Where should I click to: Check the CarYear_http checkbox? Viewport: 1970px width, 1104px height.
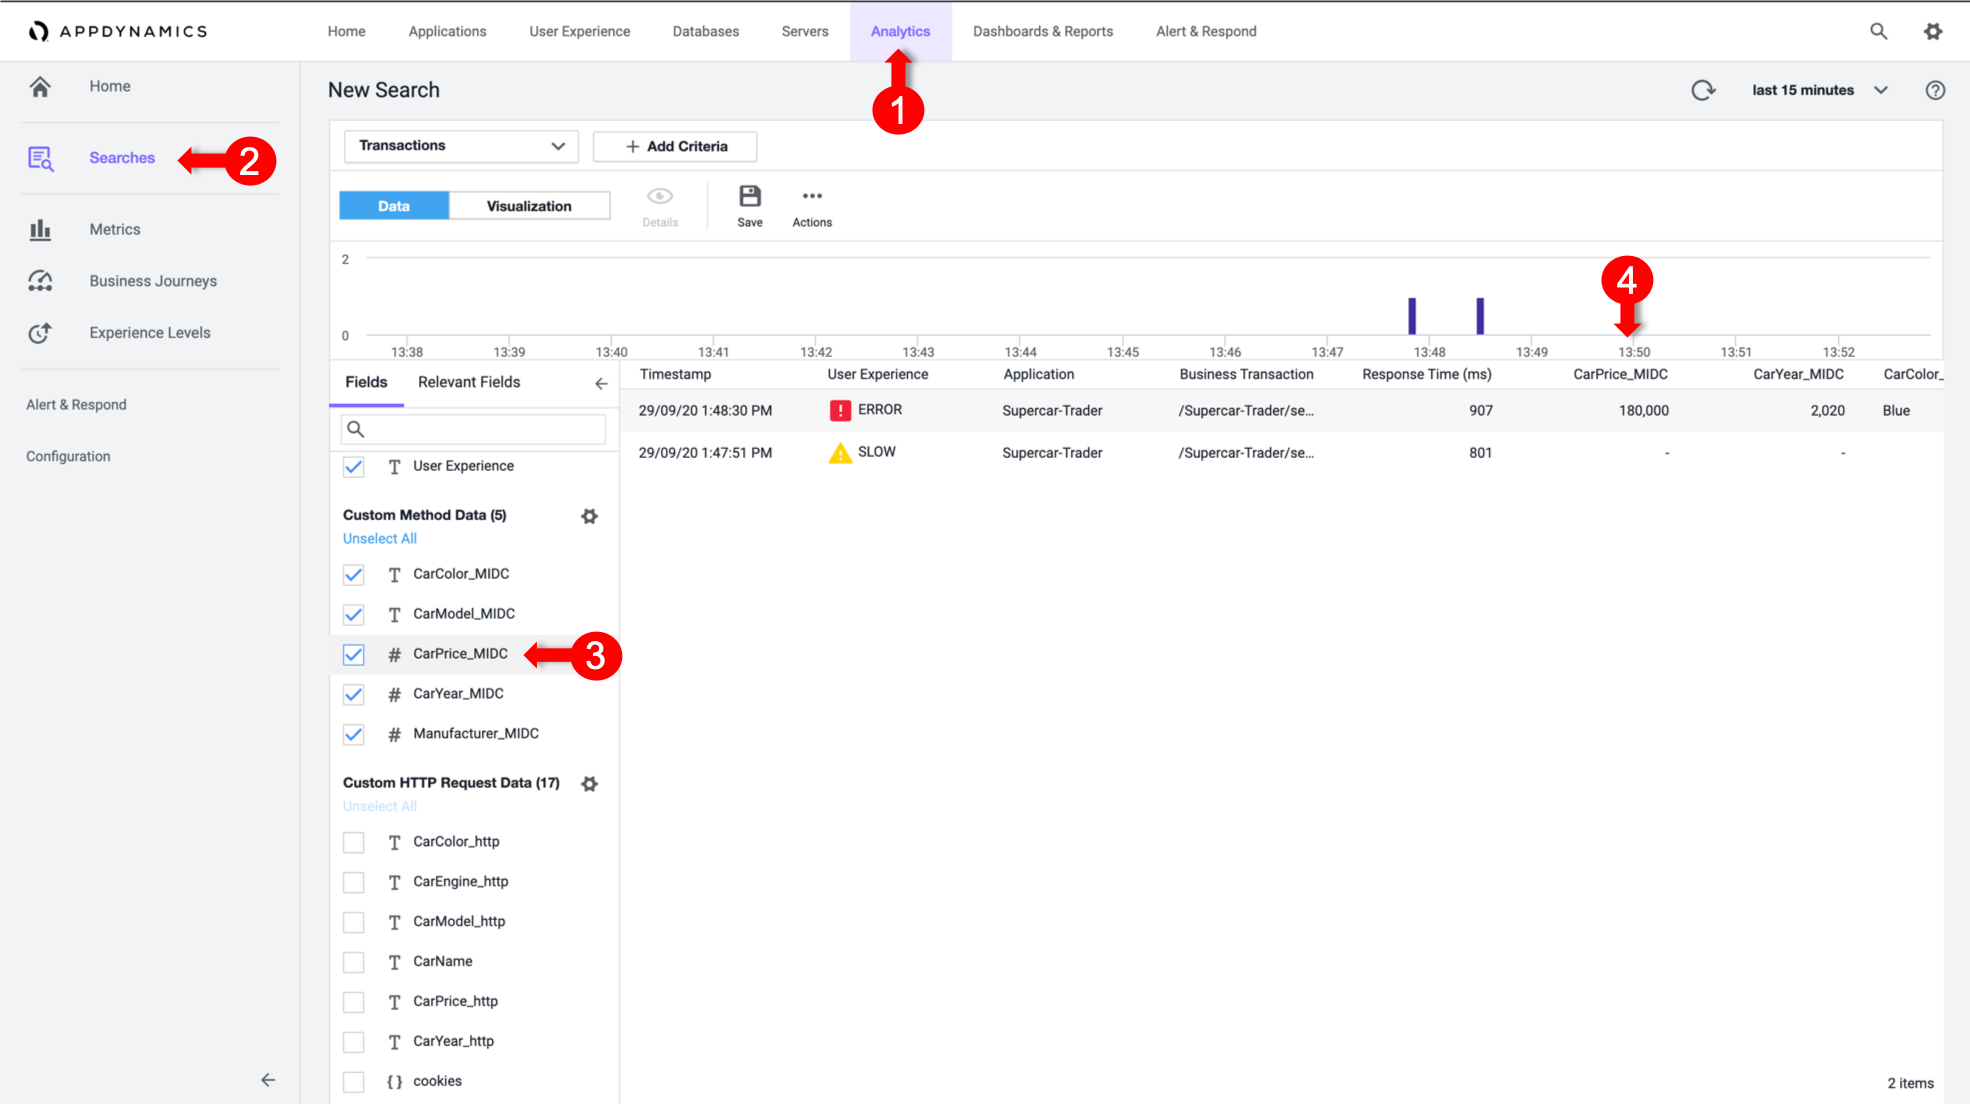coord(354,1042)
